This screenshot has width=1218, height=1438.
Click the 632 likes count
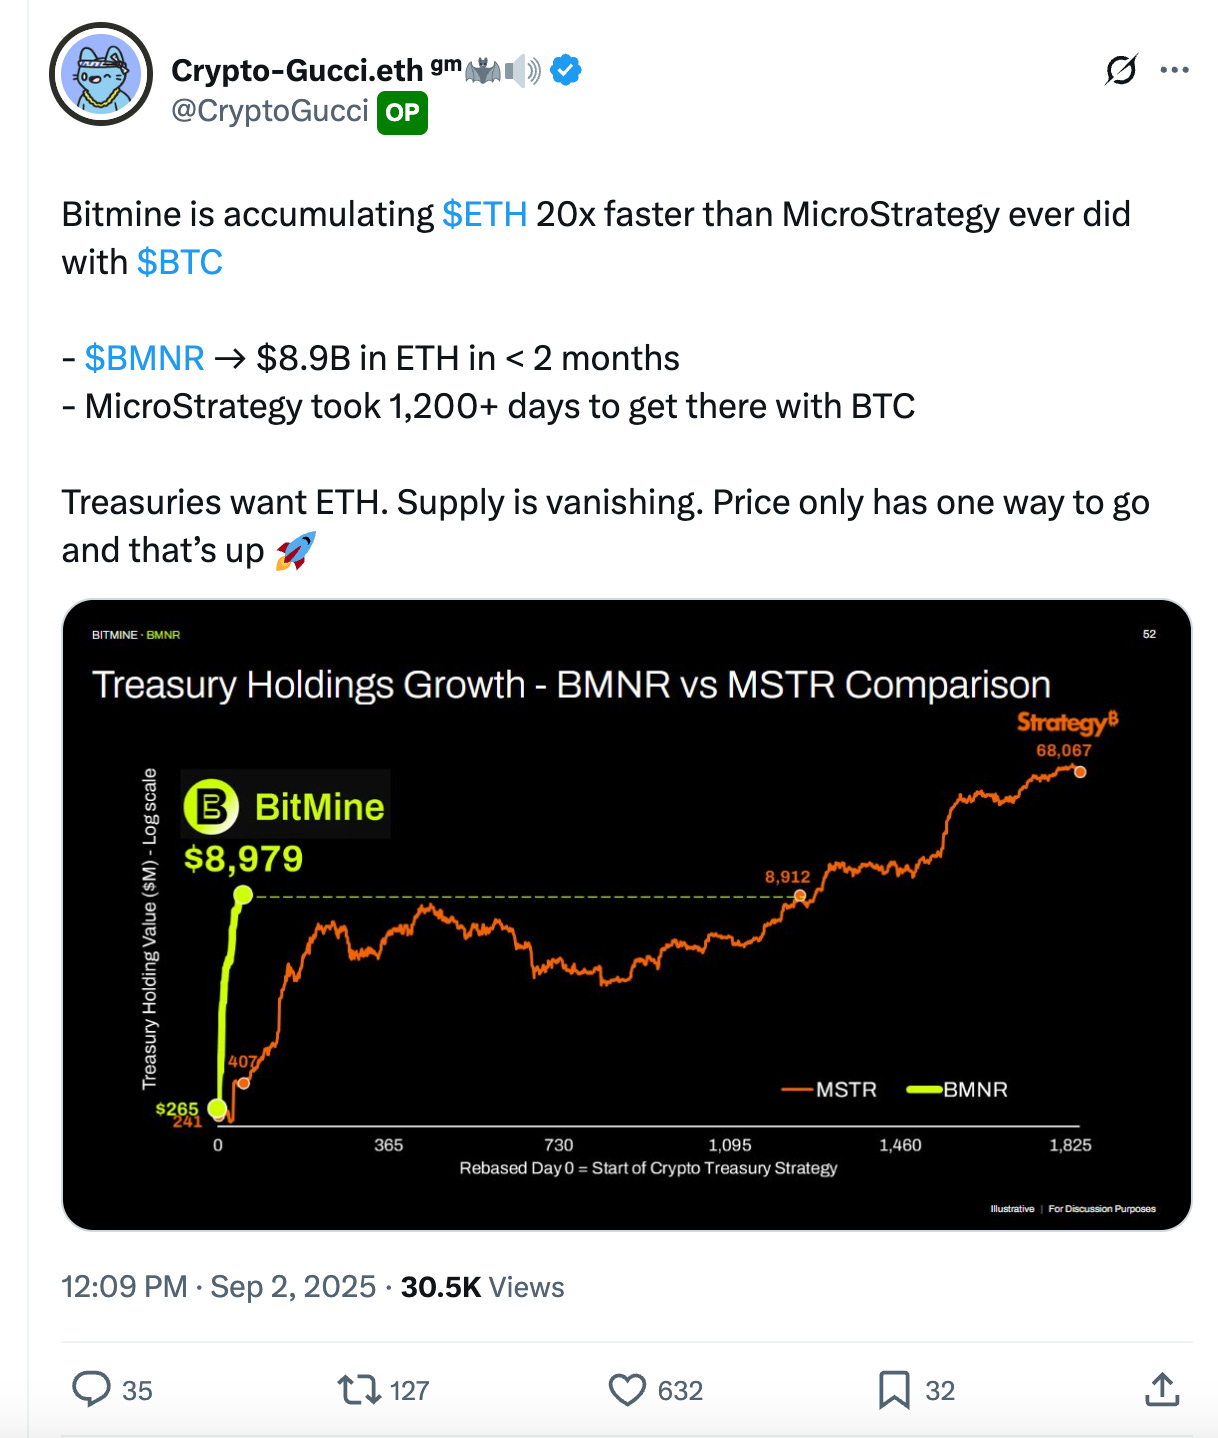pos(680,1390)
